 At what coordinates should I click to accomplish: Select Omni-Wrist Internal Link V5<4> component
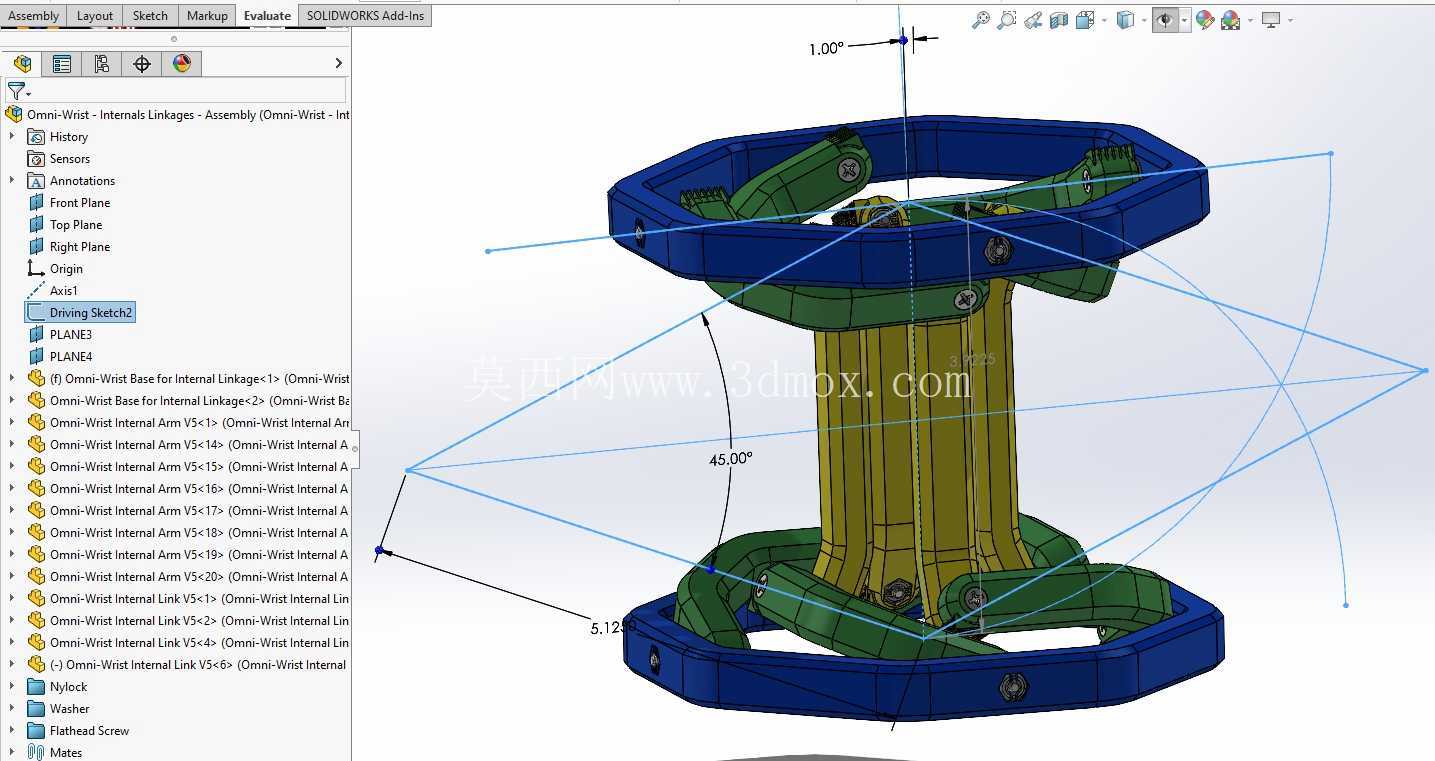pyautogui.click(x=199, y=643)
